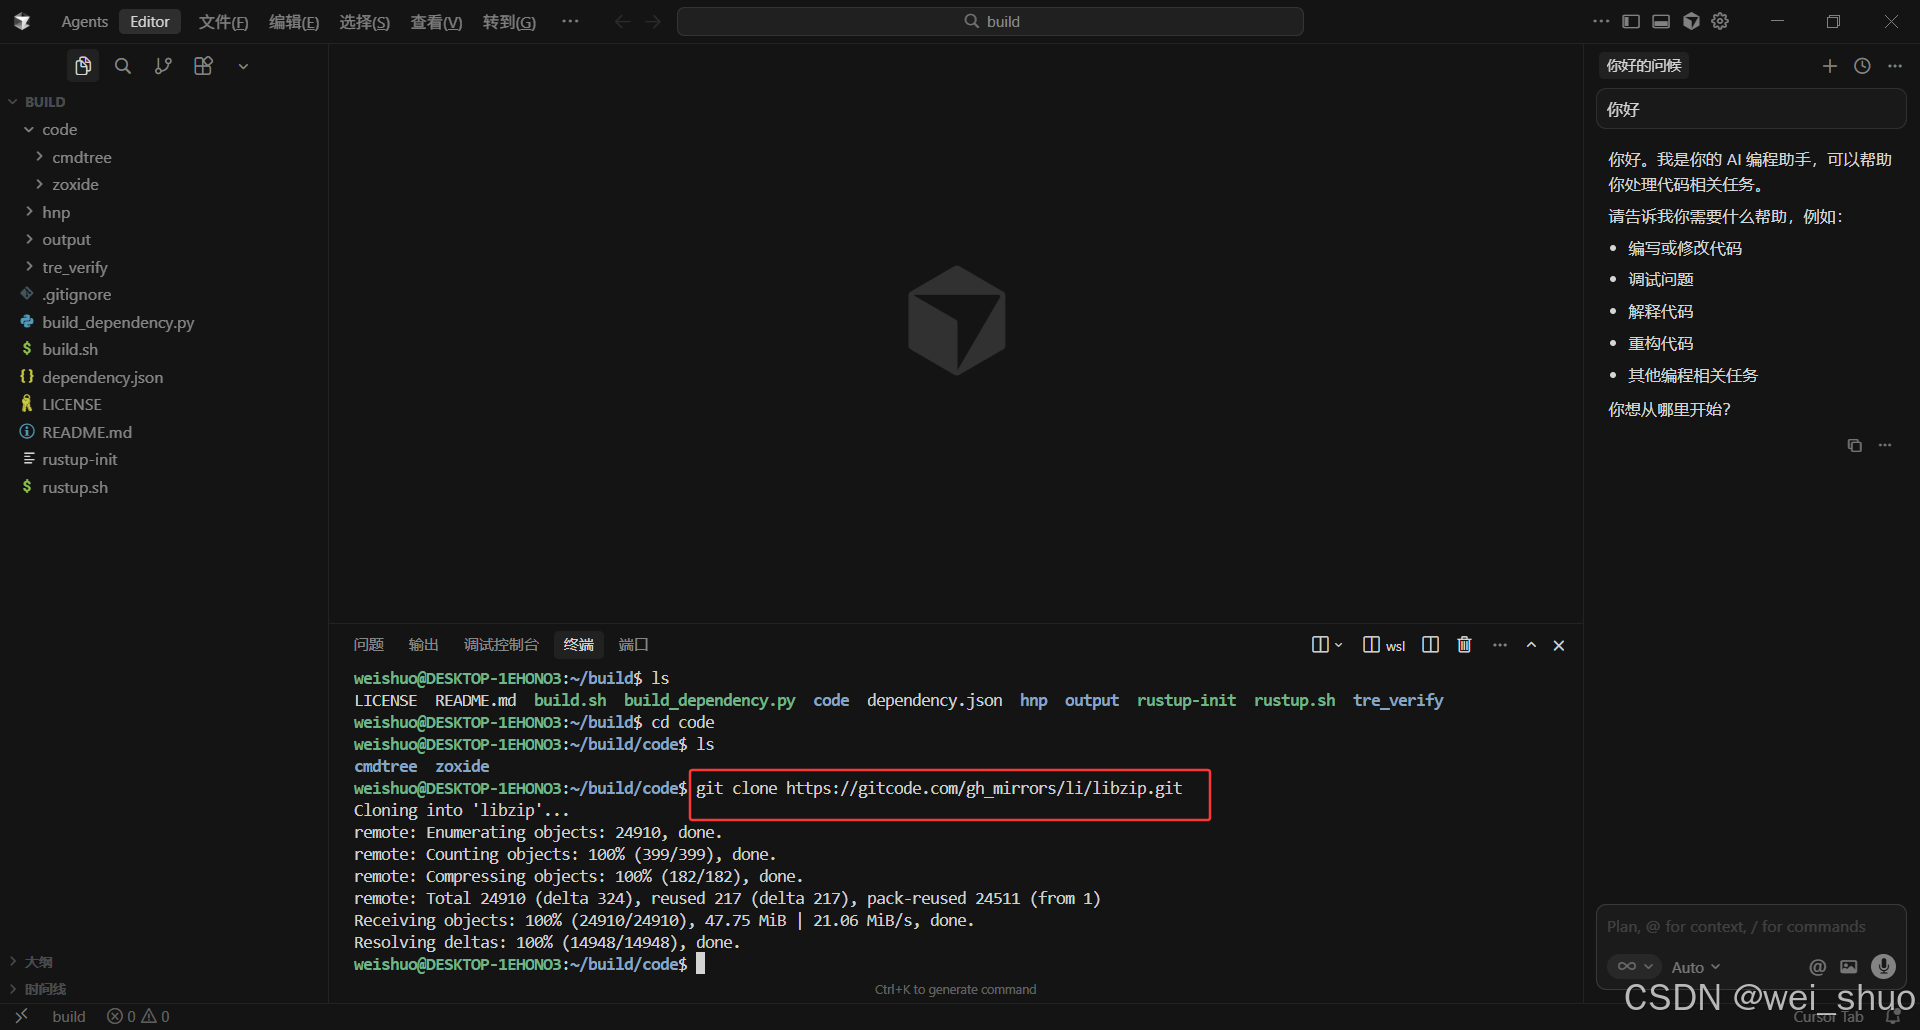Open chat history clock icon

(1862, 66)
